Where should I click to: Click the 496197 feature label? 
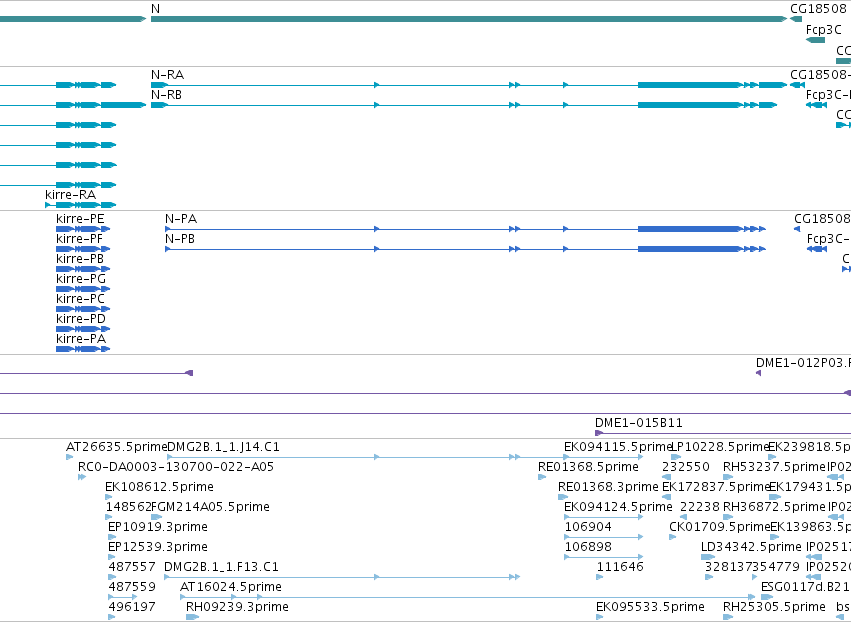(132, 607)
